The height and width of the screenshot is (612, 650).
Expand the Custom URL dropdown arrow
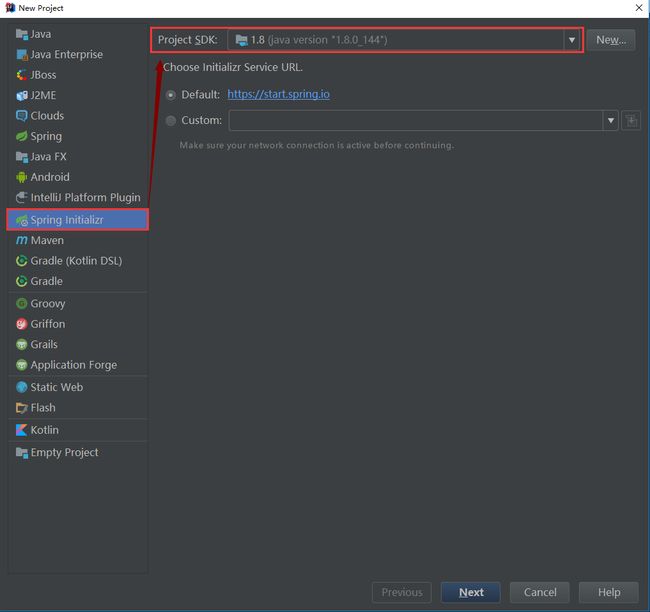pos(611,121)
